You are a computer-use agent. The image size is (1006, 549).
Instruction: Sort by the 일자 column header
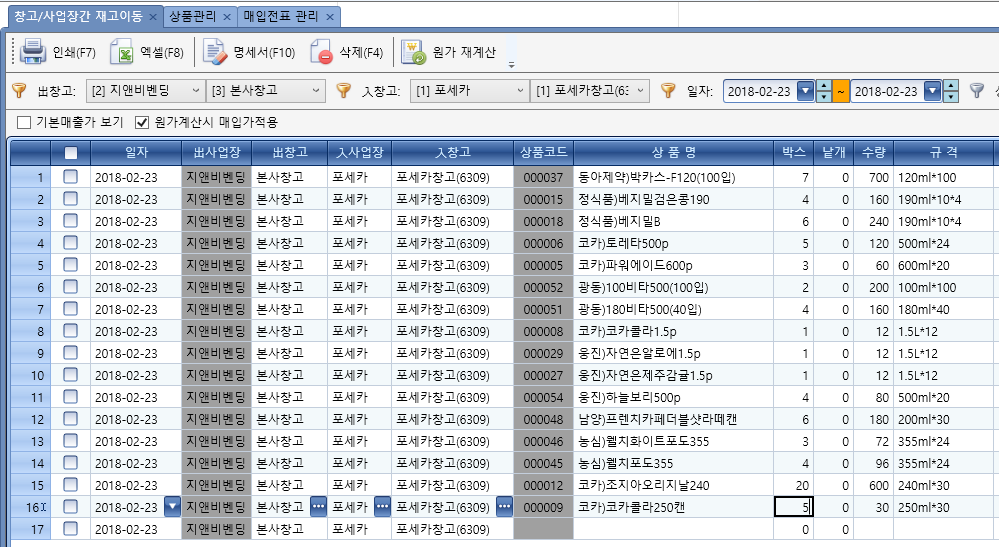[136, 153]
